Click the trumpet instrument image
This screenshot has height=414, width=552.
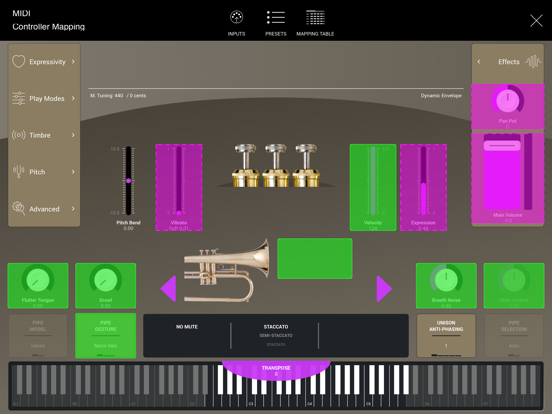(x=226, y=271)
